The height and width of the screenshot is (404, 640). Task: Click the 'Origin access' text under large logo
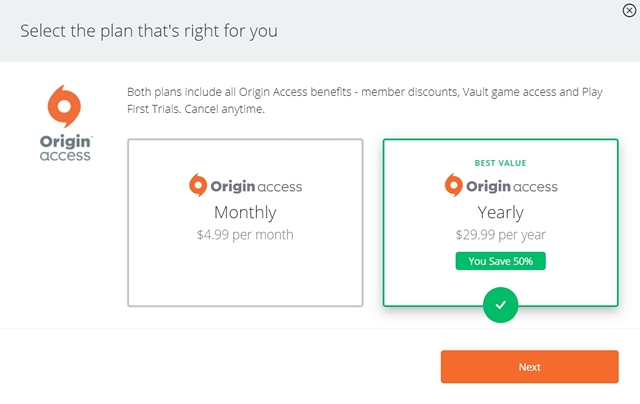[65, 148]
